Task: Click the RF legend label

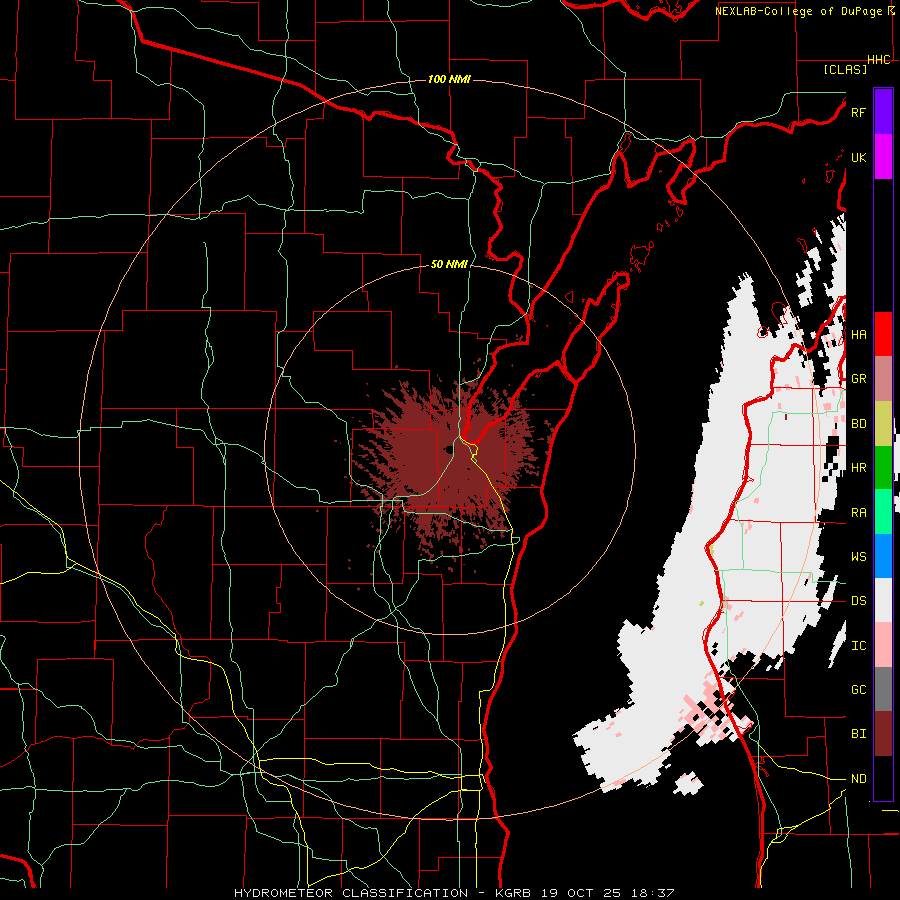Action: click(858, 112)
